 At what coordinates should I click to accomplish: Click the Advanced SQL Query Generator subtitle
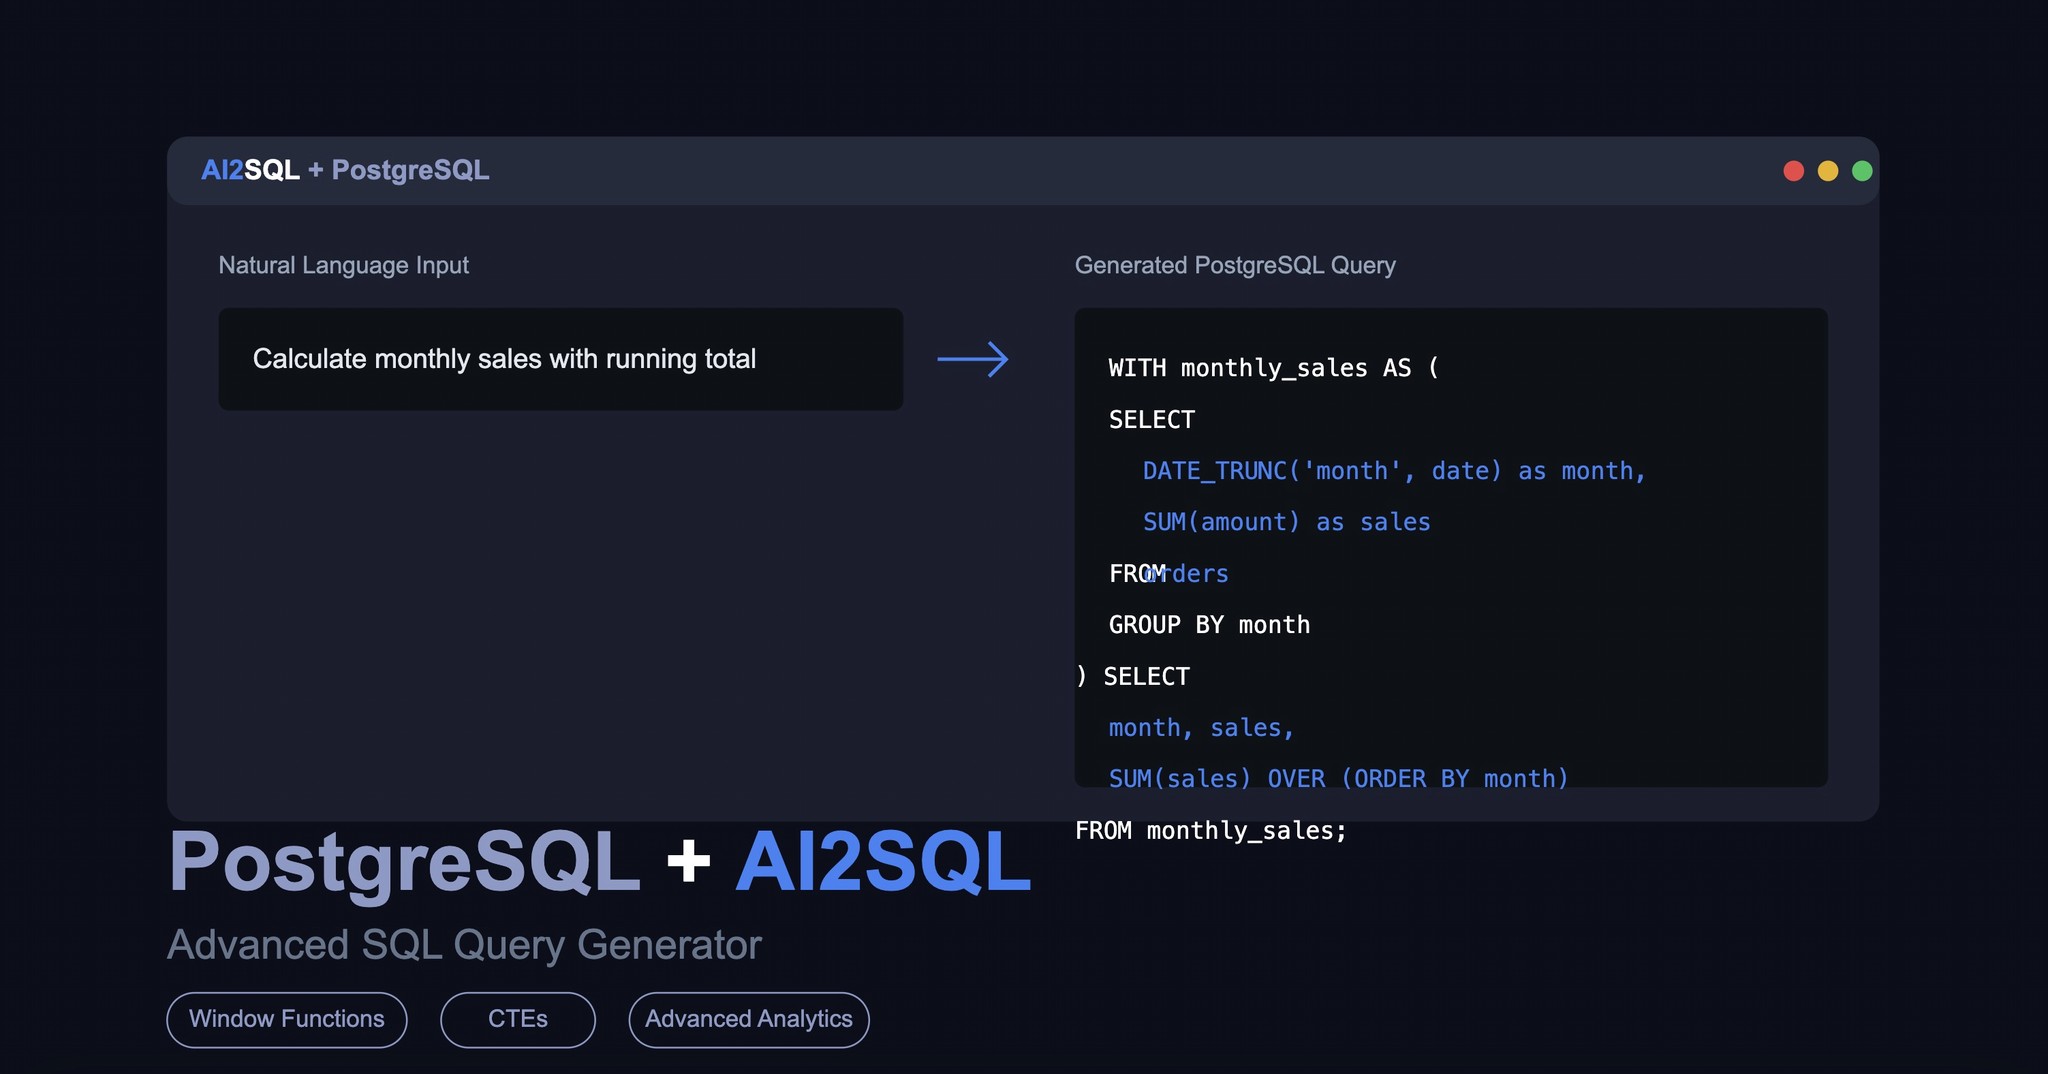coord(465,944)
